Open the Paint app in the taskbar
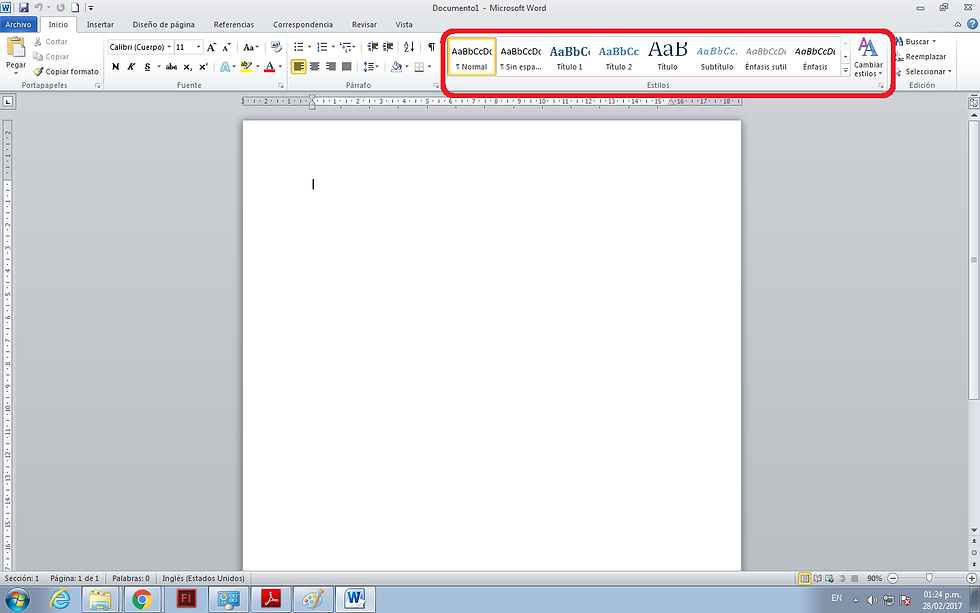The width and height of the screenshot is (980, 613). tap(312, 600)
